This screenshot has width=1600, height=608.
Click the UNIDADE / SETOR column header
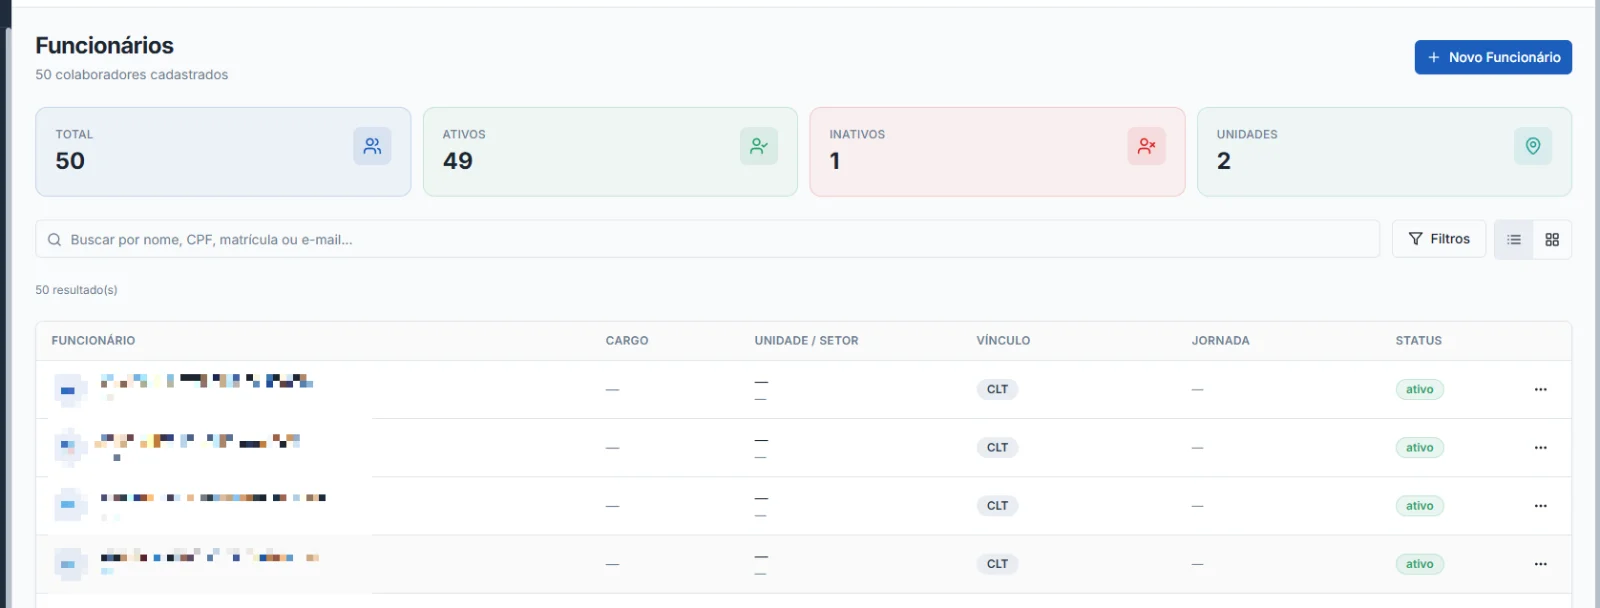806,341
